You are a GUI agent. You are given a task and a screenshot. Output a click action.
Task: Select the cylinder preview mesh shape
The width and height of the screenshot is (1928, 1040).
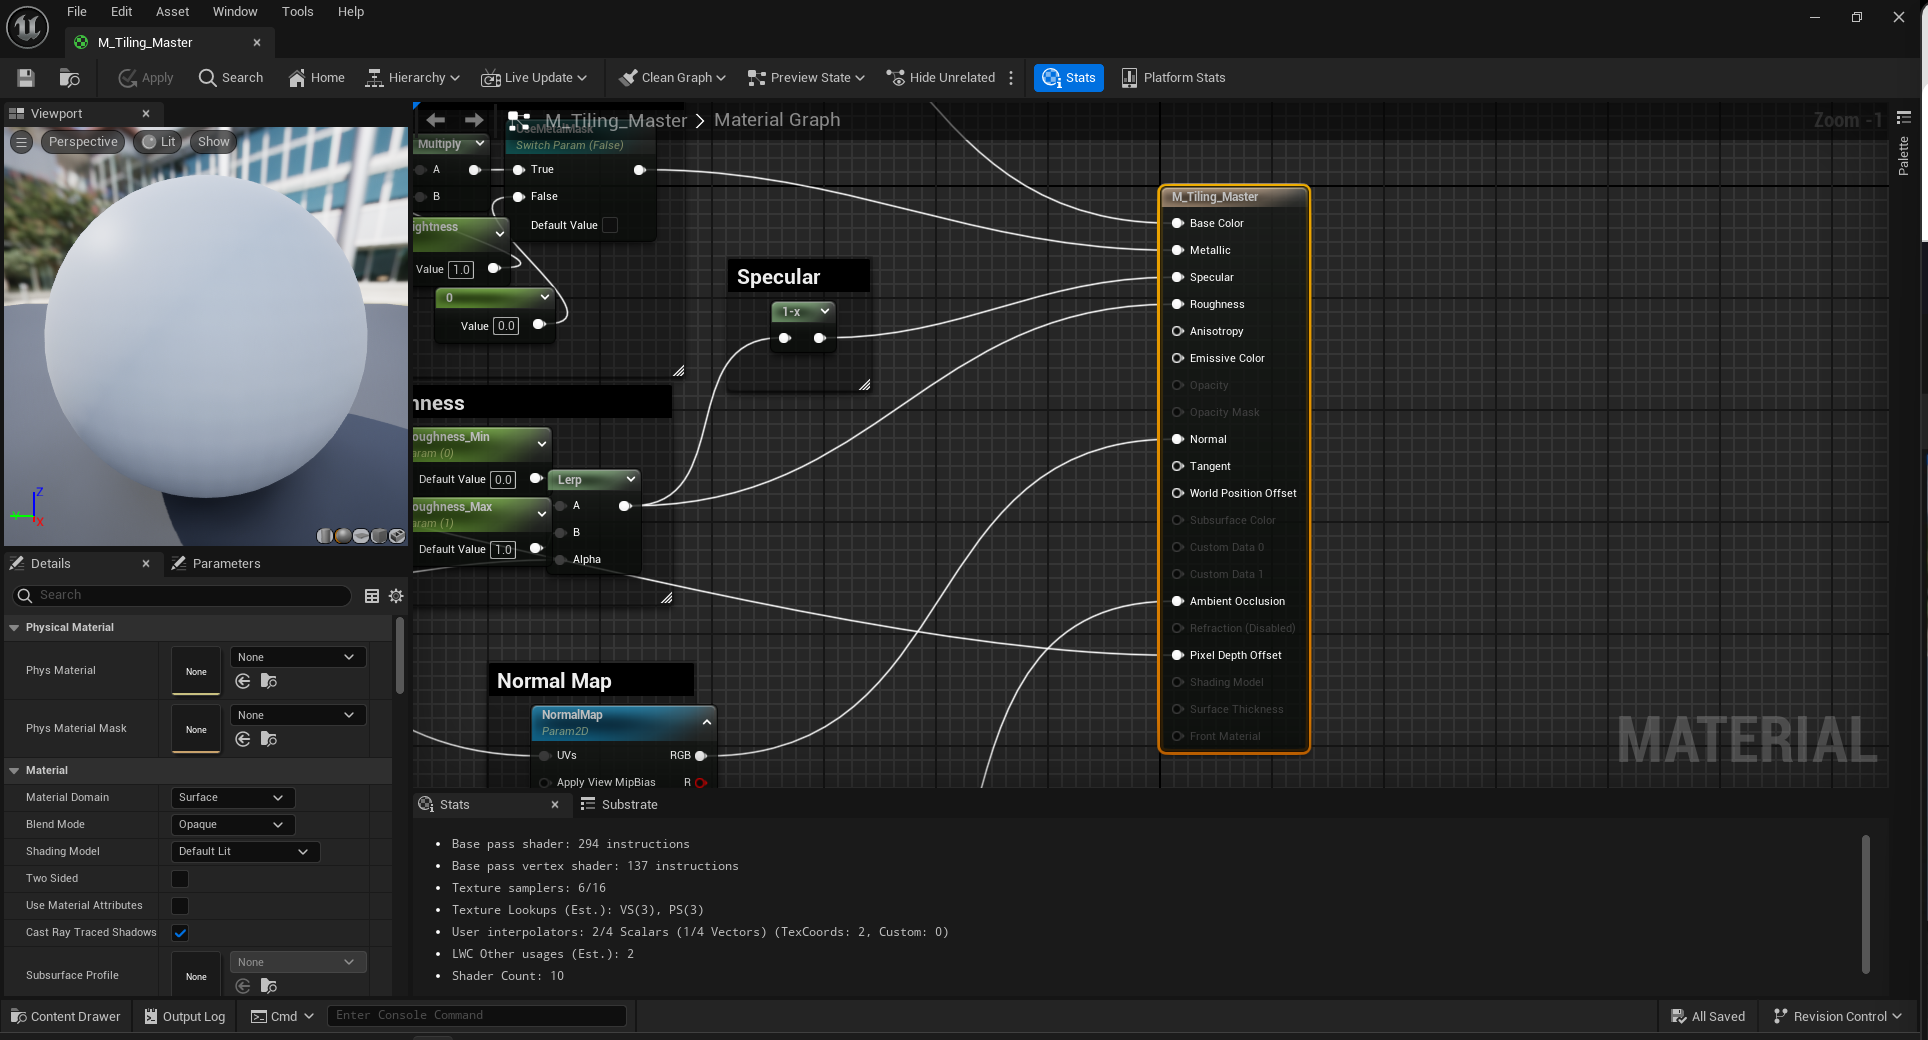(x=324, y=537)
